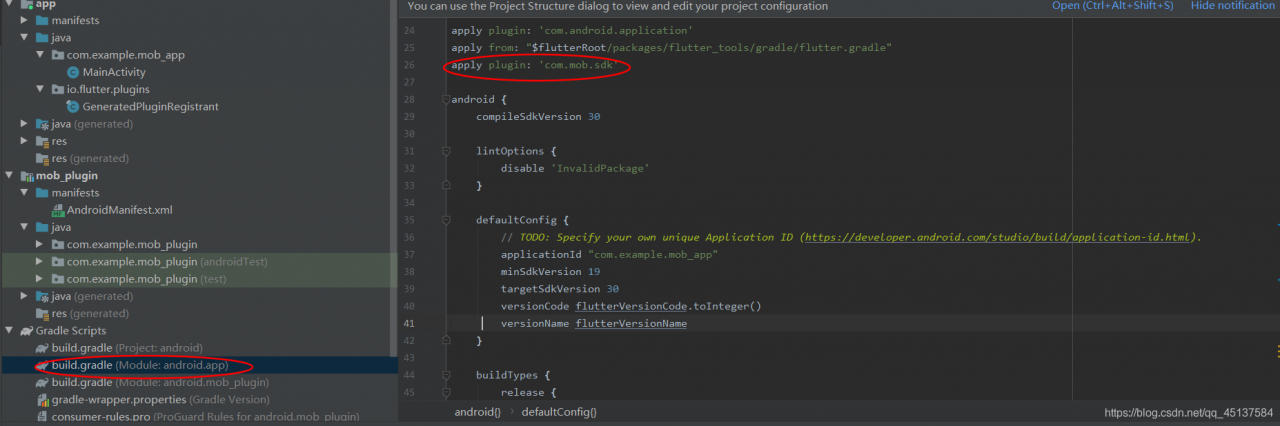The height and width of the screenshot is (426, 1280).
Task: Select the android{} breadcrumb
Action: click(x=478, y=412)
